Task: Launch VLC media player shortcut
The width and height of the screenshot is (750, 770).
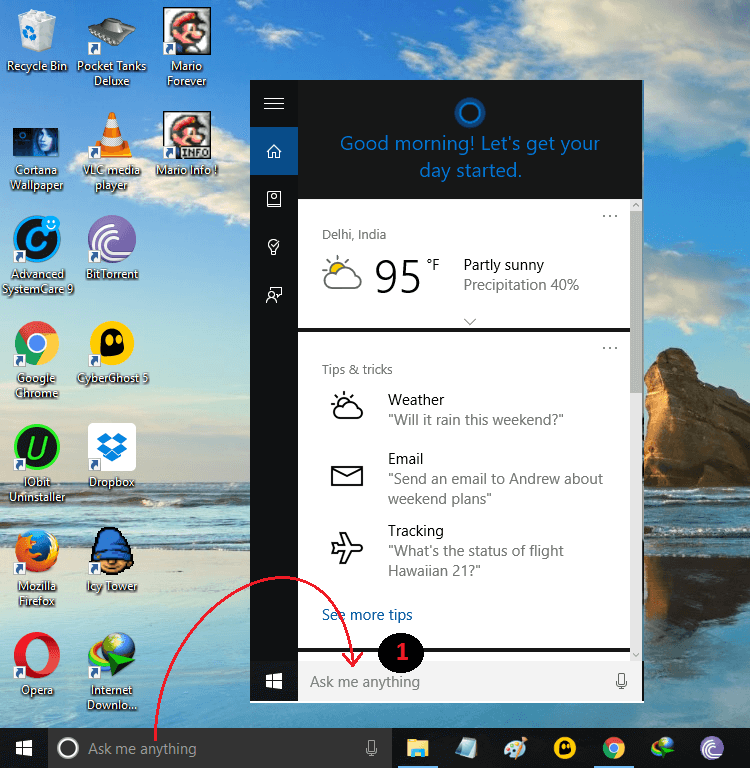Action: 111,151
